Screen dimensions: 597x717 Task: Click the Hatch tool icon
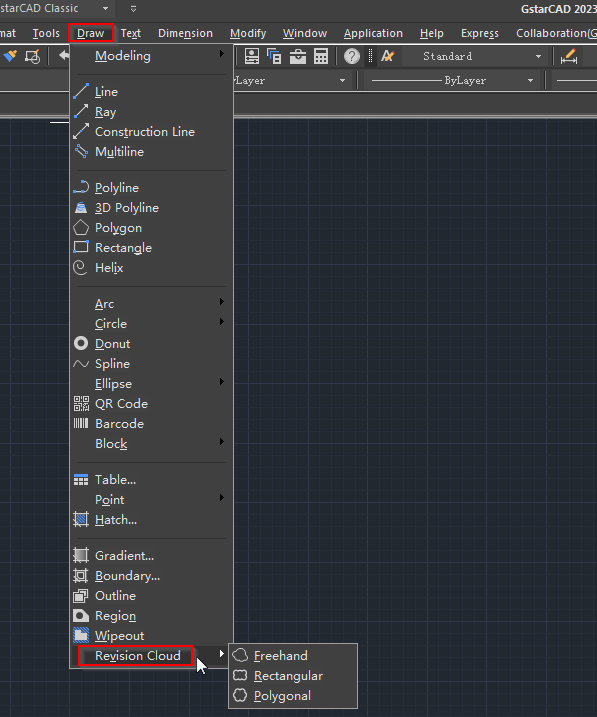pos(81,519)
